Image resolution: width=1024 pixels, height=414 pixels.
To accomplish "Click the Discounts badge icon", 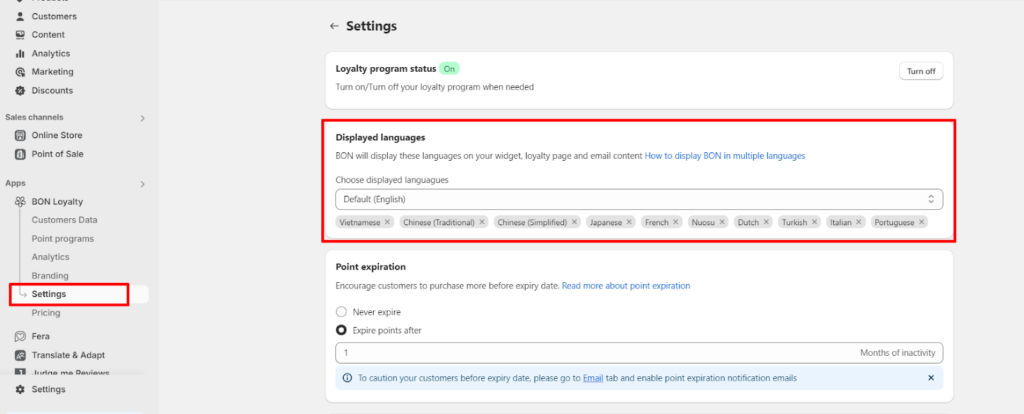I will 20,91.
